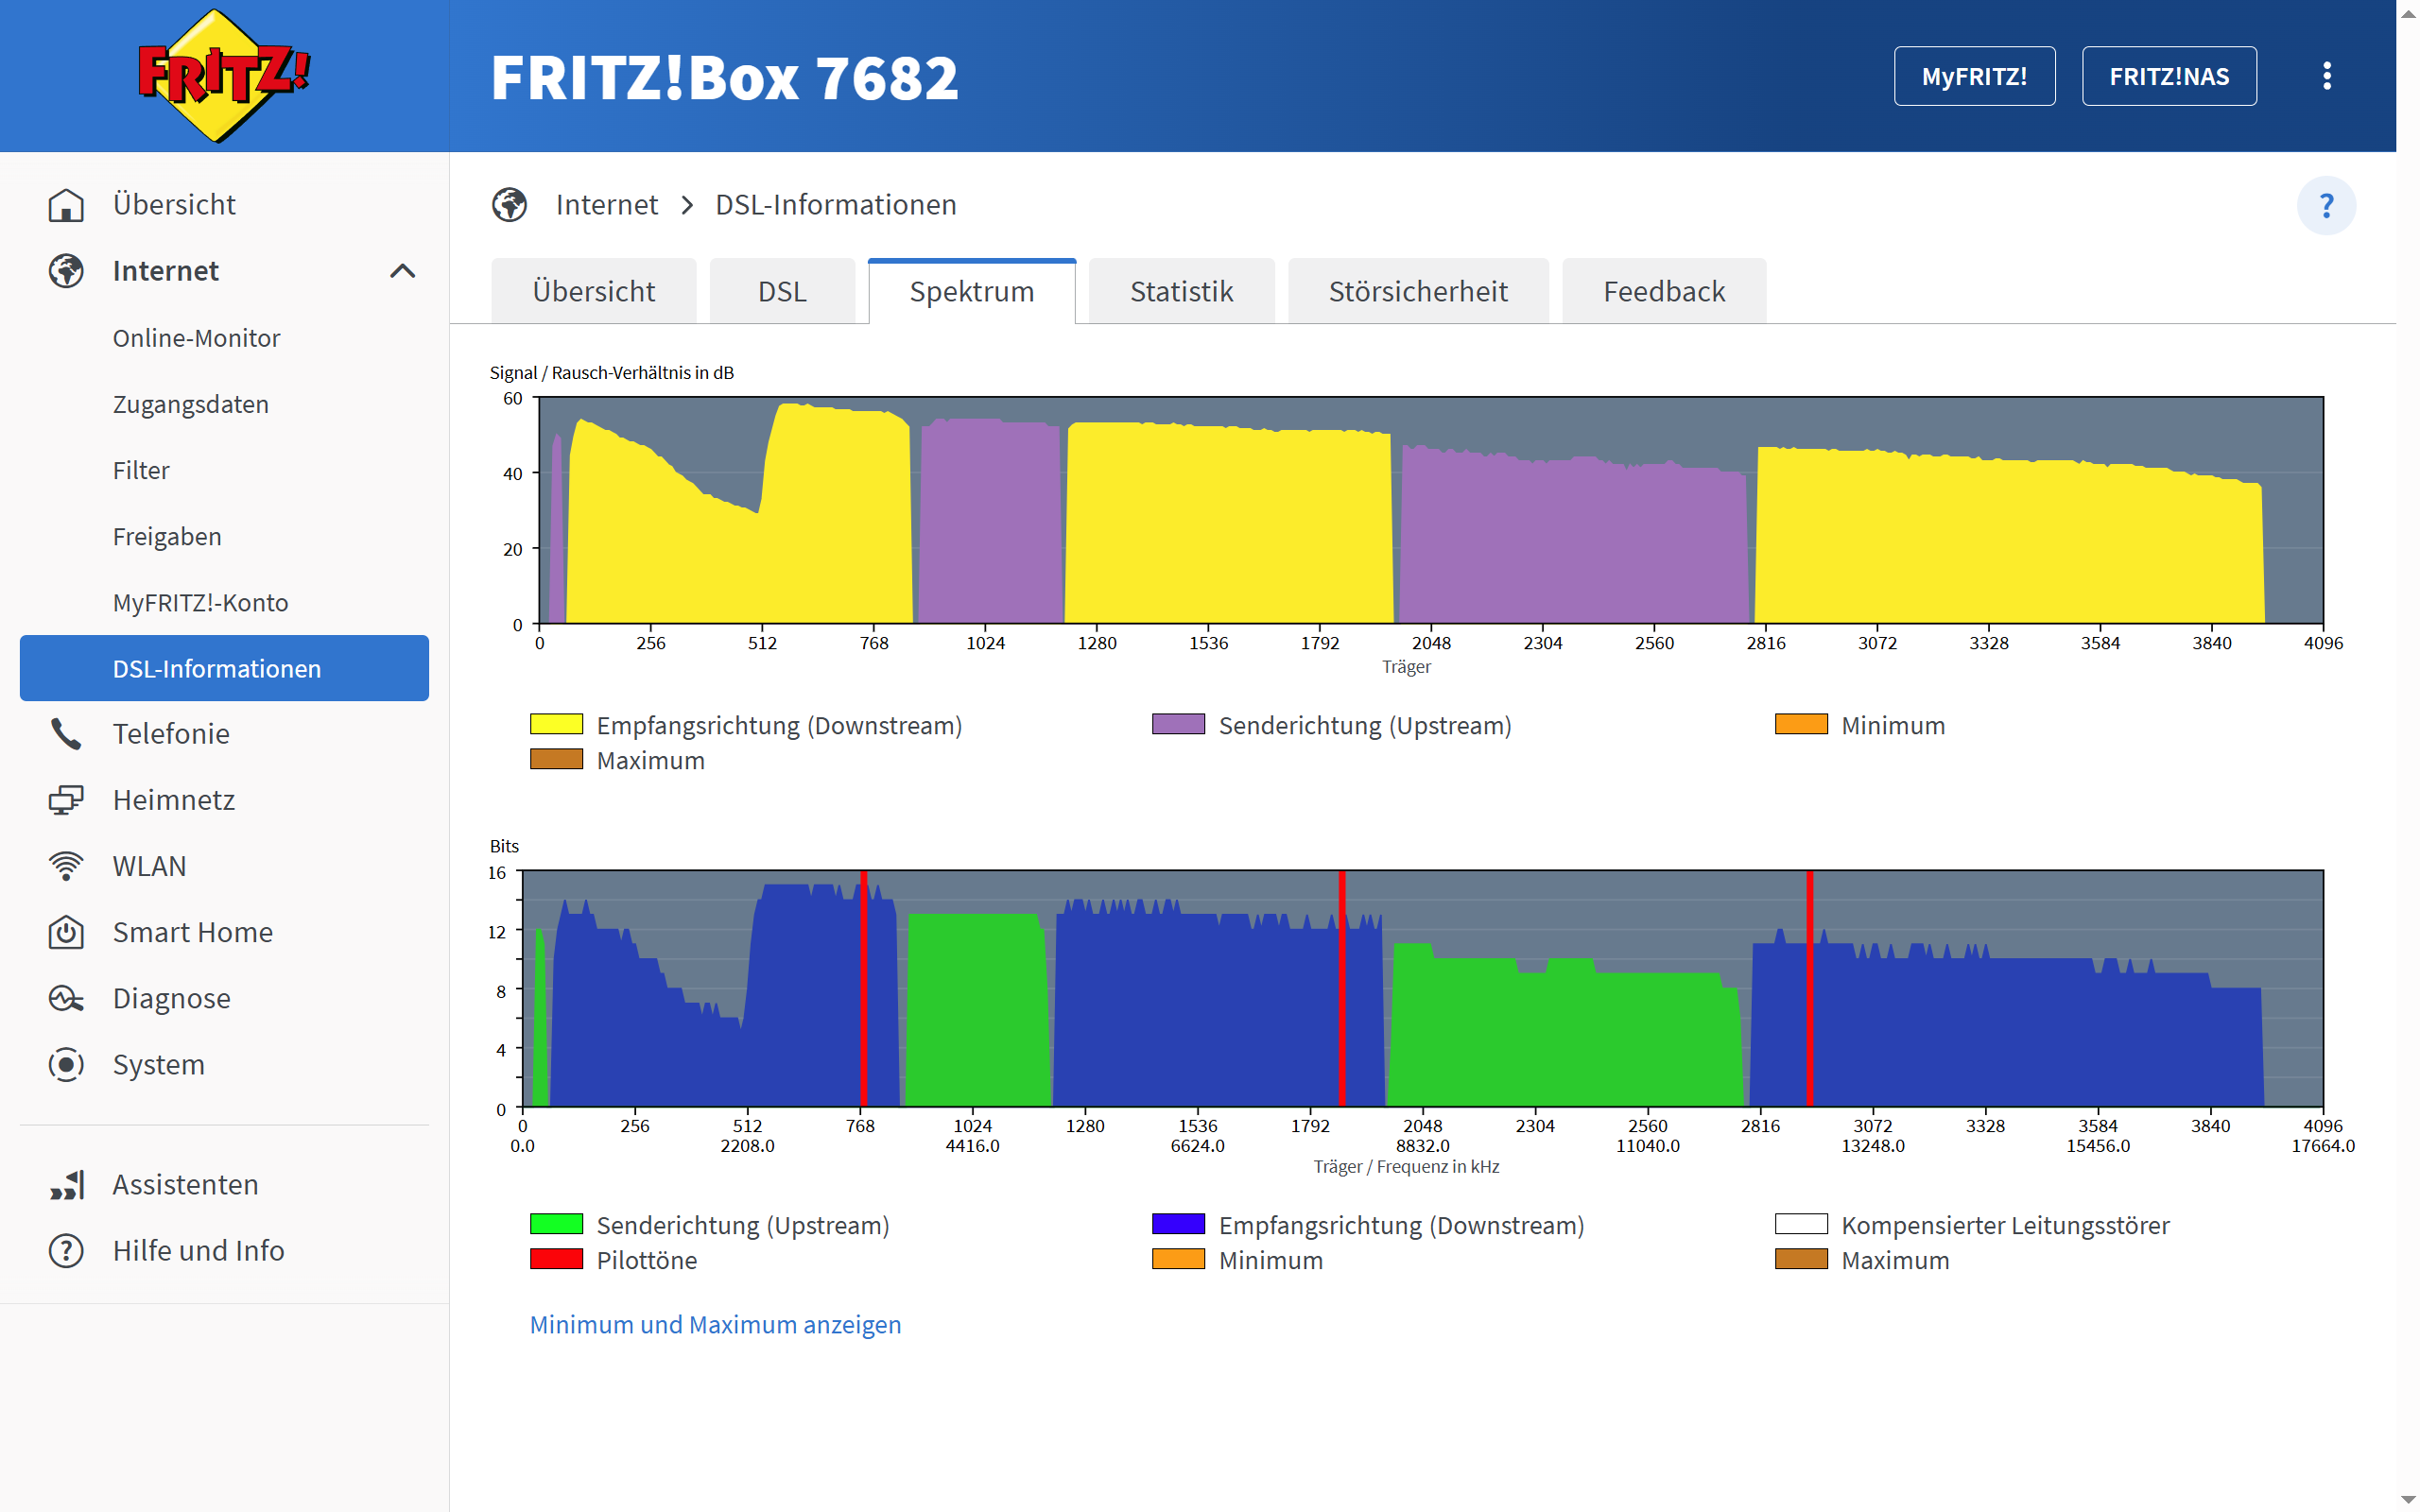Click the help question mark icon
Image resolution: width=2420 pixels, height=1512 pixels.
tap(2325, 205)
